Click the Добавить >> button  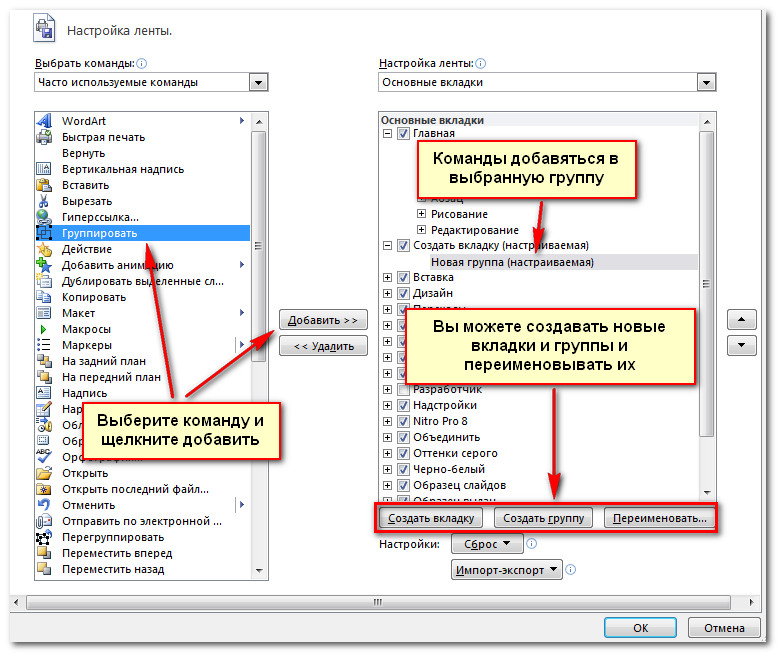pos(322,320)
